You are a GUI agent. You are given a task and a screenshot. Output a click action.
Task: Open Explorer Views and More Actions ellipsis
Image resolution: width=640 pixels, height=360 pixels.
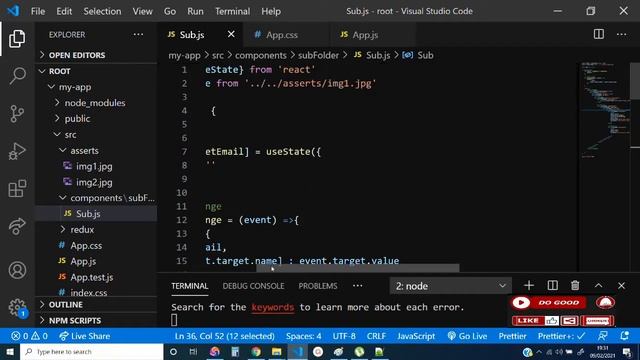tap(138, 34)
